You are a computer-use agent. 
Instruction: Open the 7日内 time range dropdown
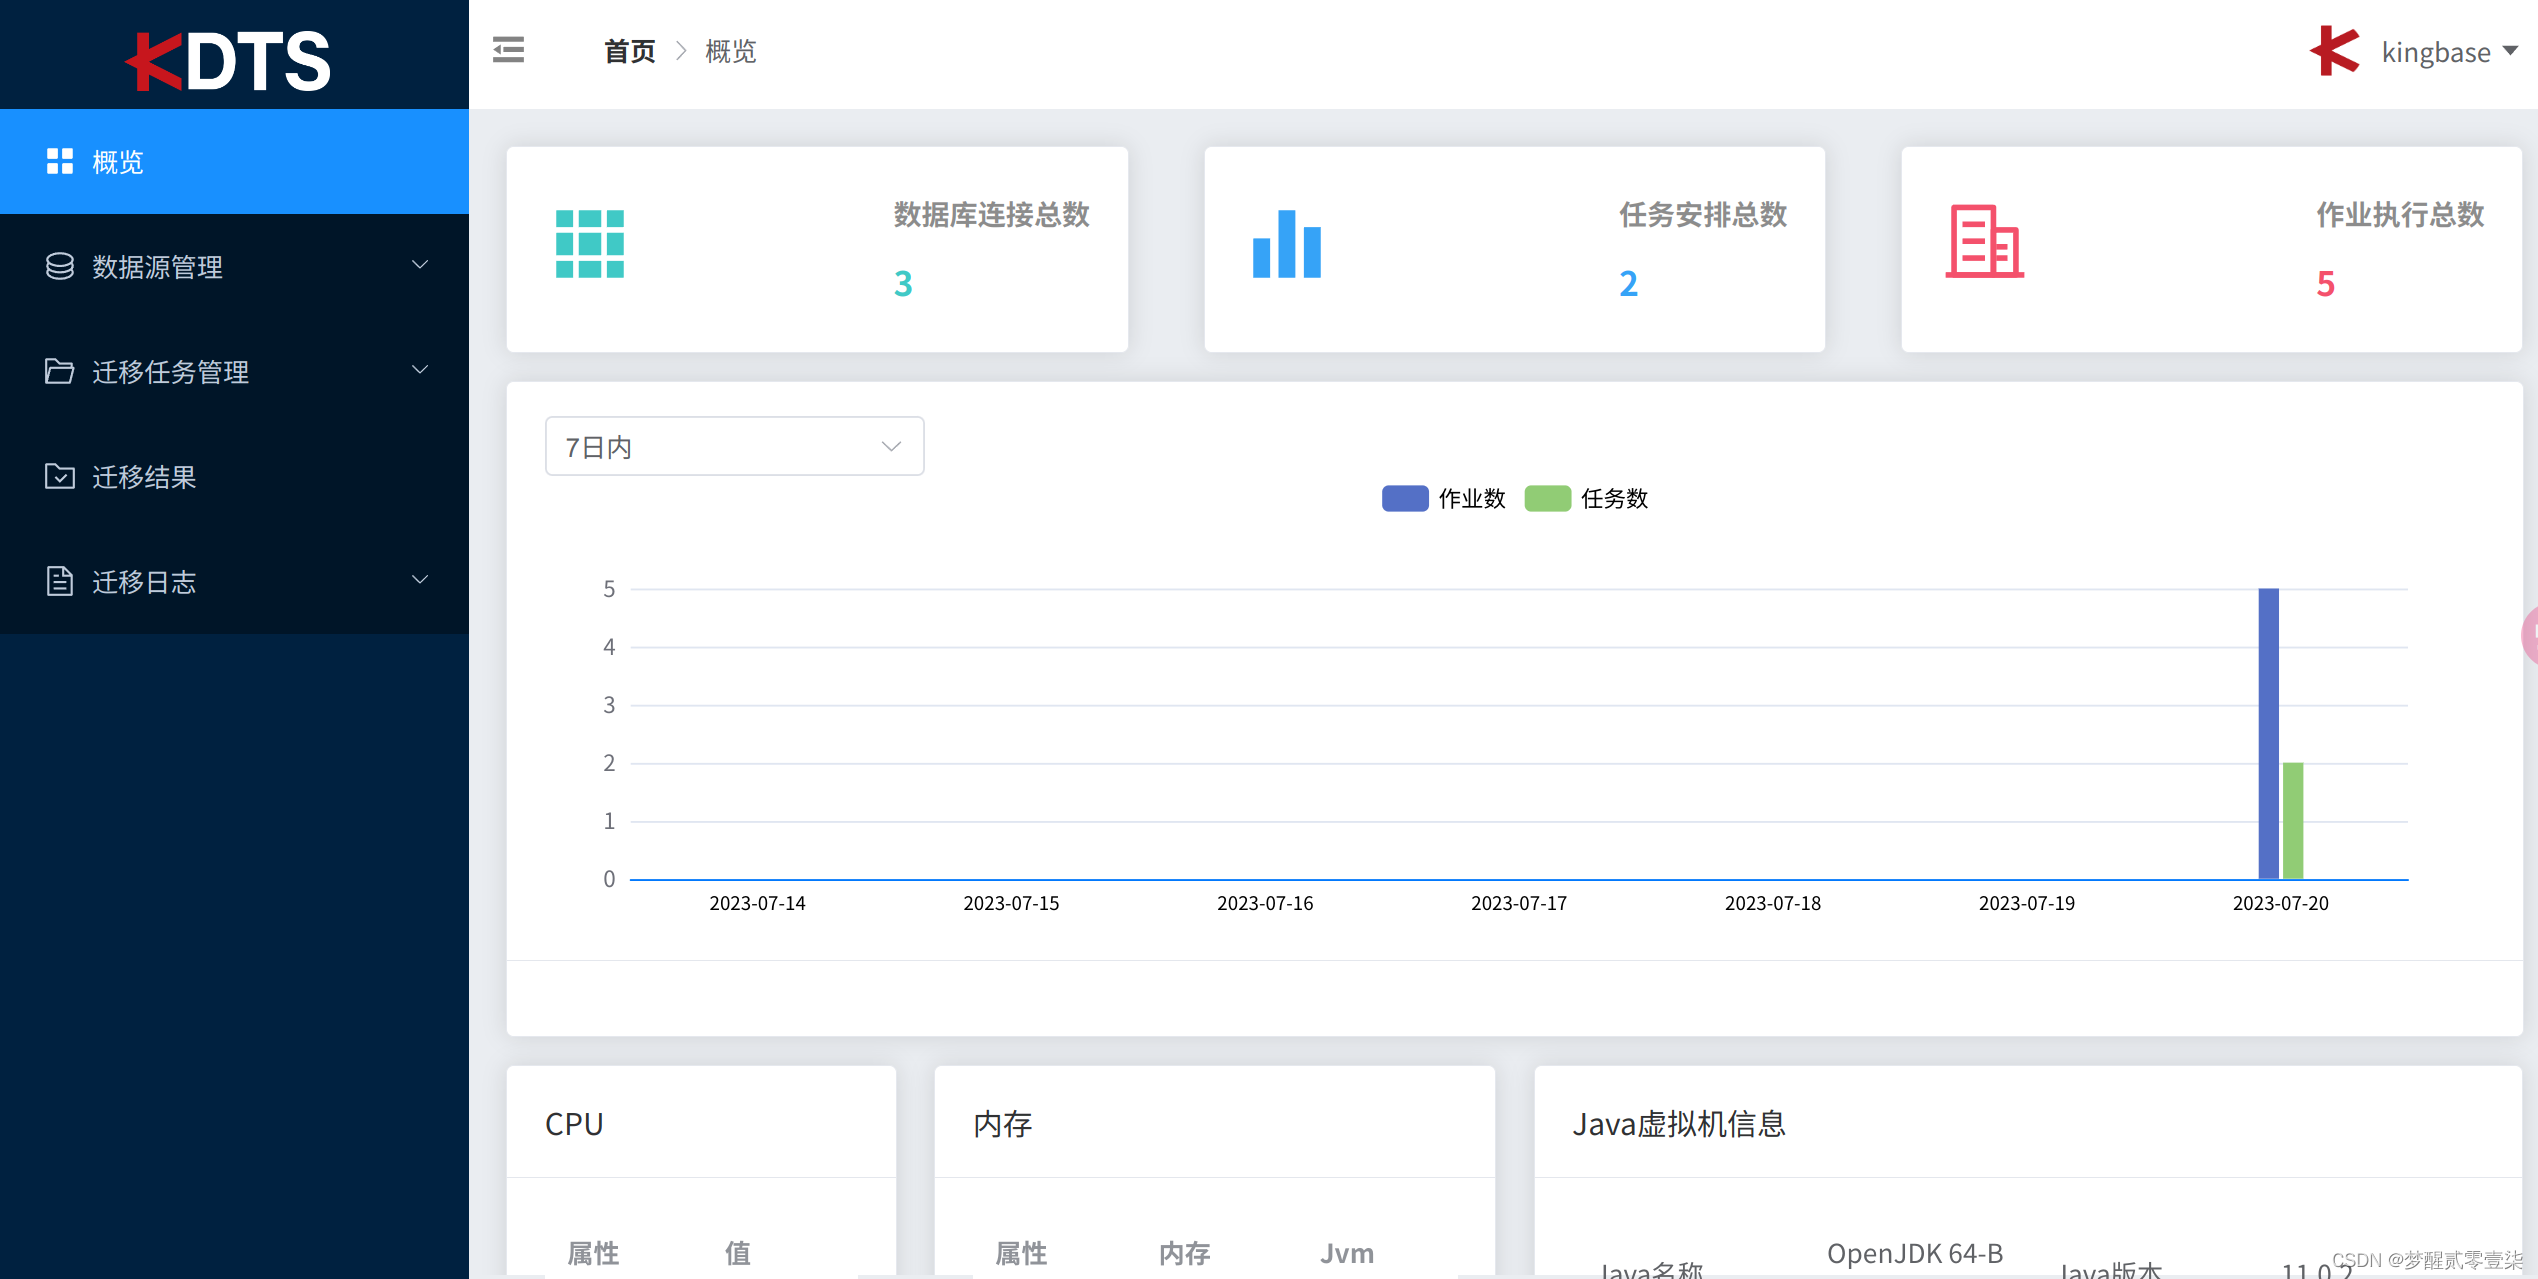point(734,446)
